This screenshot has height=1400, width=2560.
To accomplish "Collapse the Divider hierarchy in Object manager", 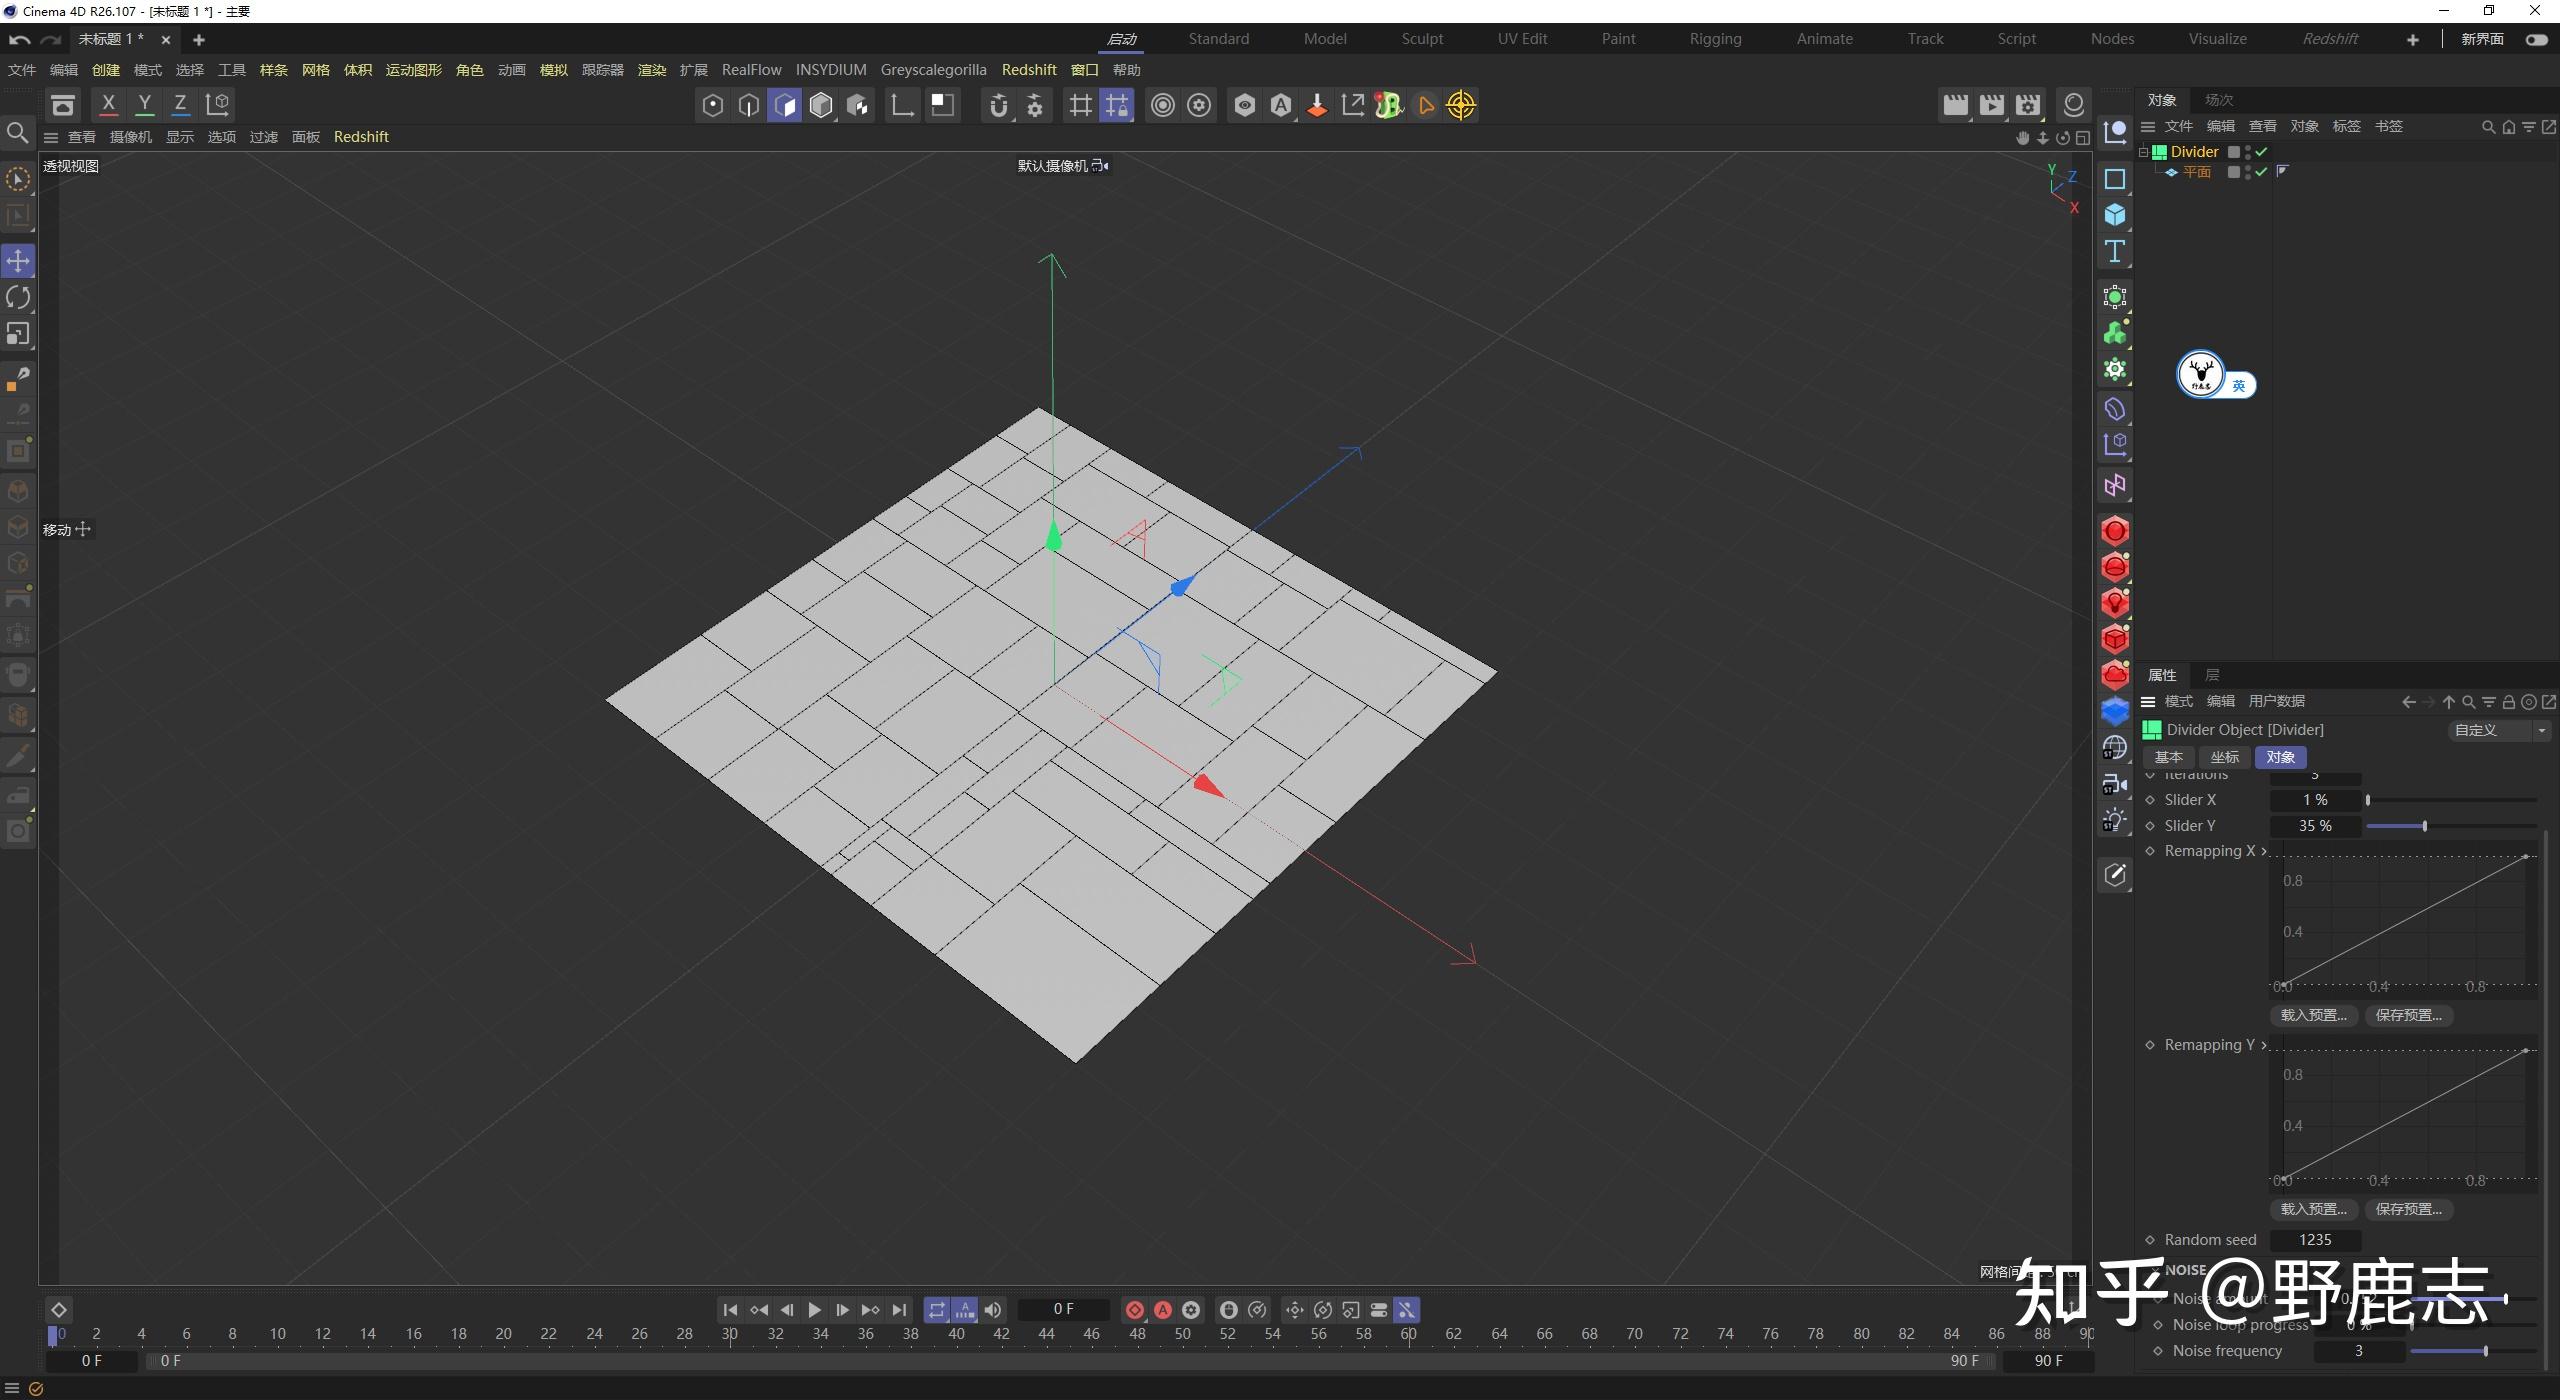I will 2144,152.
